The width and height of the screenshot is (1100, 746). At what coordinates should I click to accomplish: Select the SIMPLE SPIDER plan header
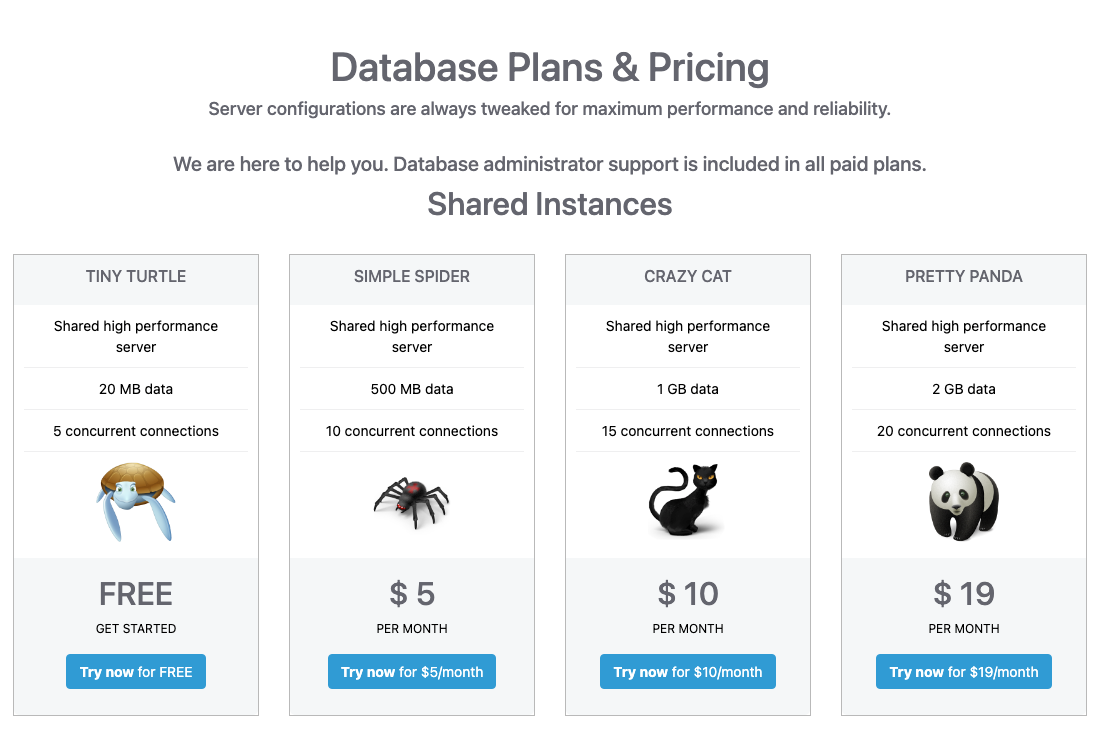(412, 277)
